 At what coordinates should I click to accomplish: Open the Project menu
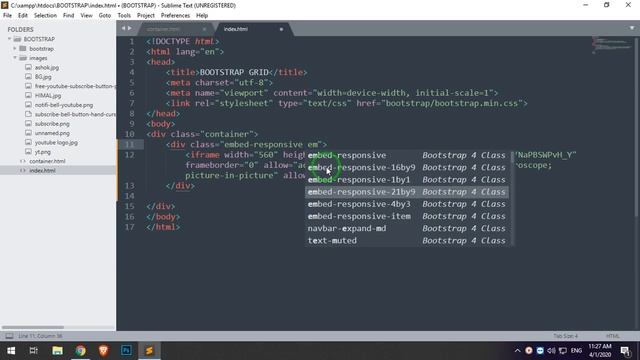146,16
